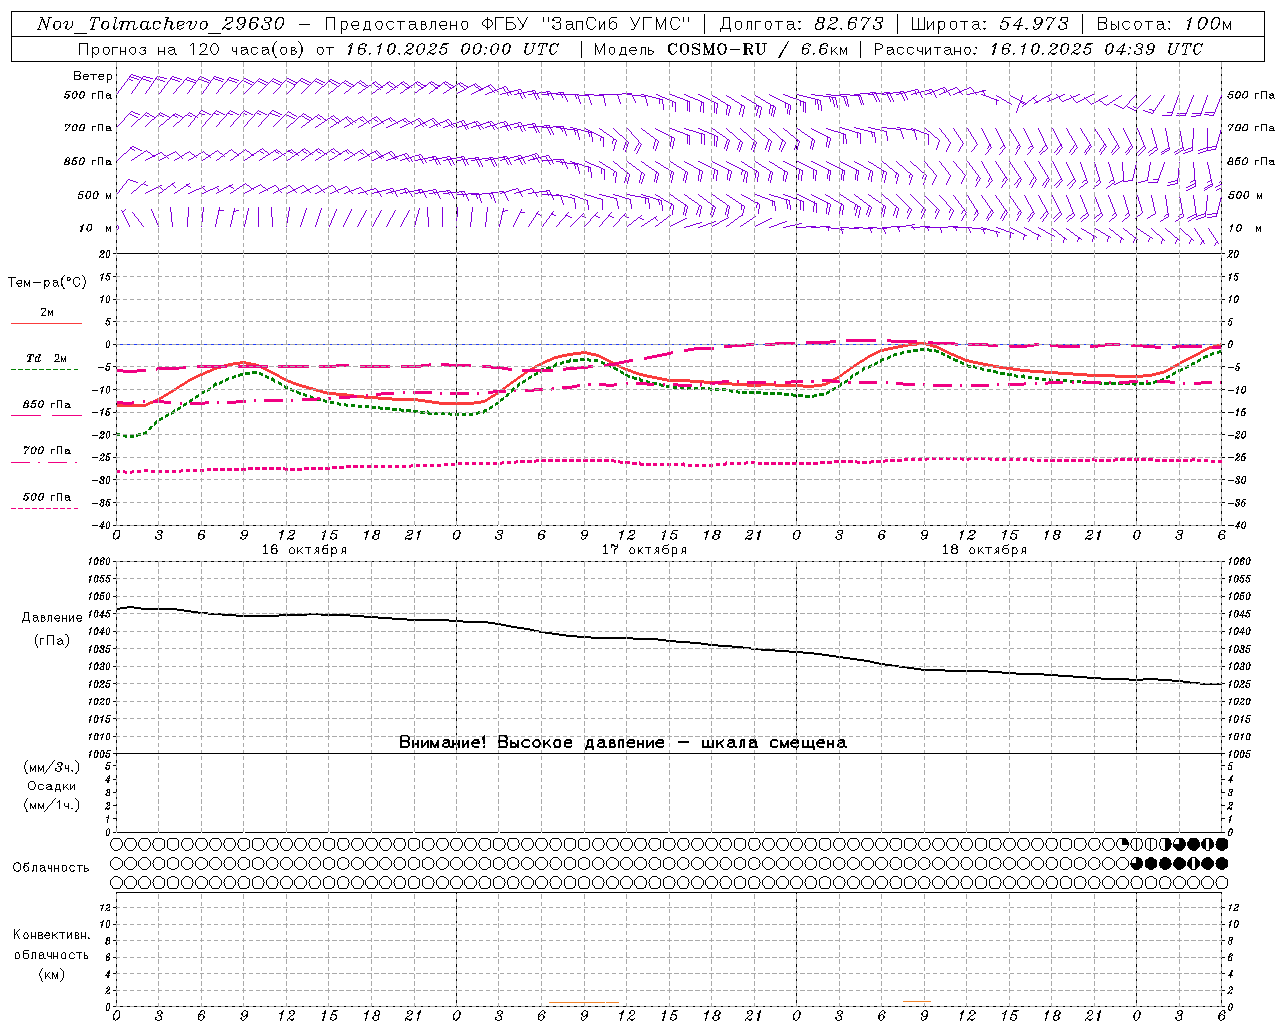This screenshot has width=1280, height=1024.
Task: Click the Долгота: 82.673 header value
Action: click(x=802, y=24)
